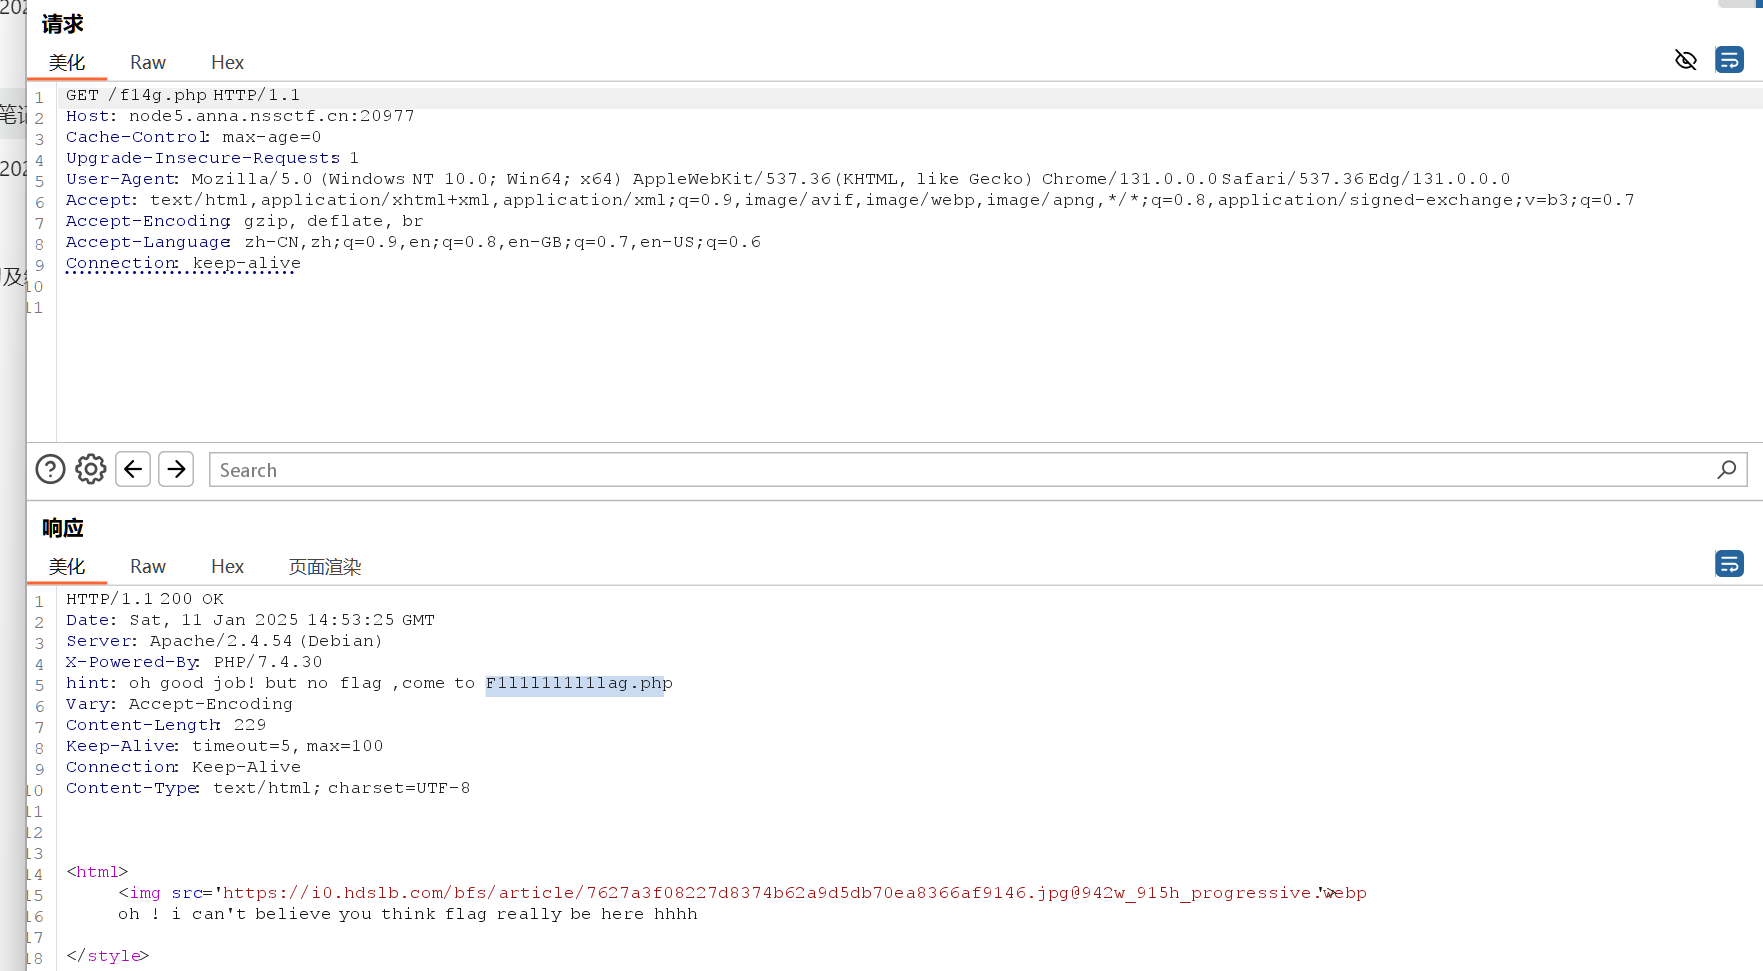Select the request 美化 tab
Image resolution: width=1763 pixels, height=971 pixels.
[67, 63]
